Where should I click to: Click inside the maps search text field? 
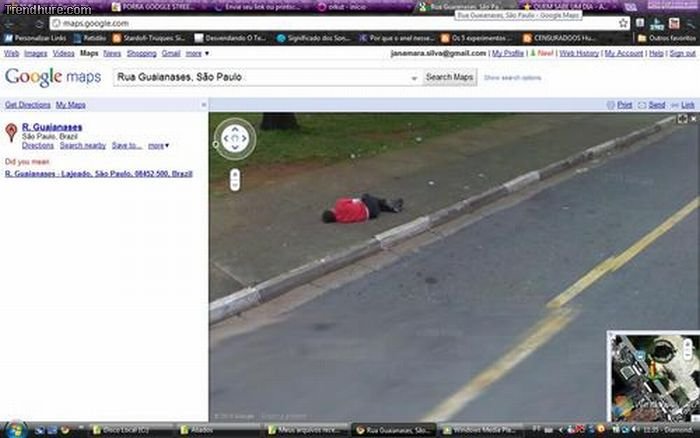[266, 77]
